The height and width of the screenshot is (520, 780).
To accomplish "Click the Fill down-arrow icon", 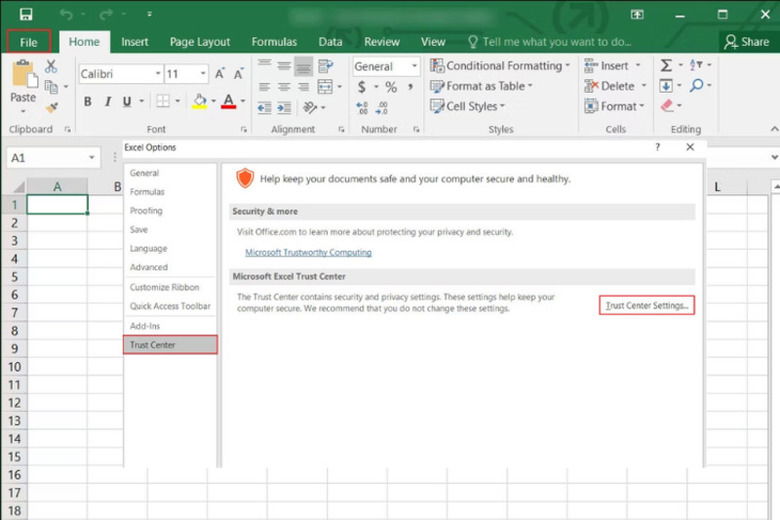I will click(x=666, y=86).
